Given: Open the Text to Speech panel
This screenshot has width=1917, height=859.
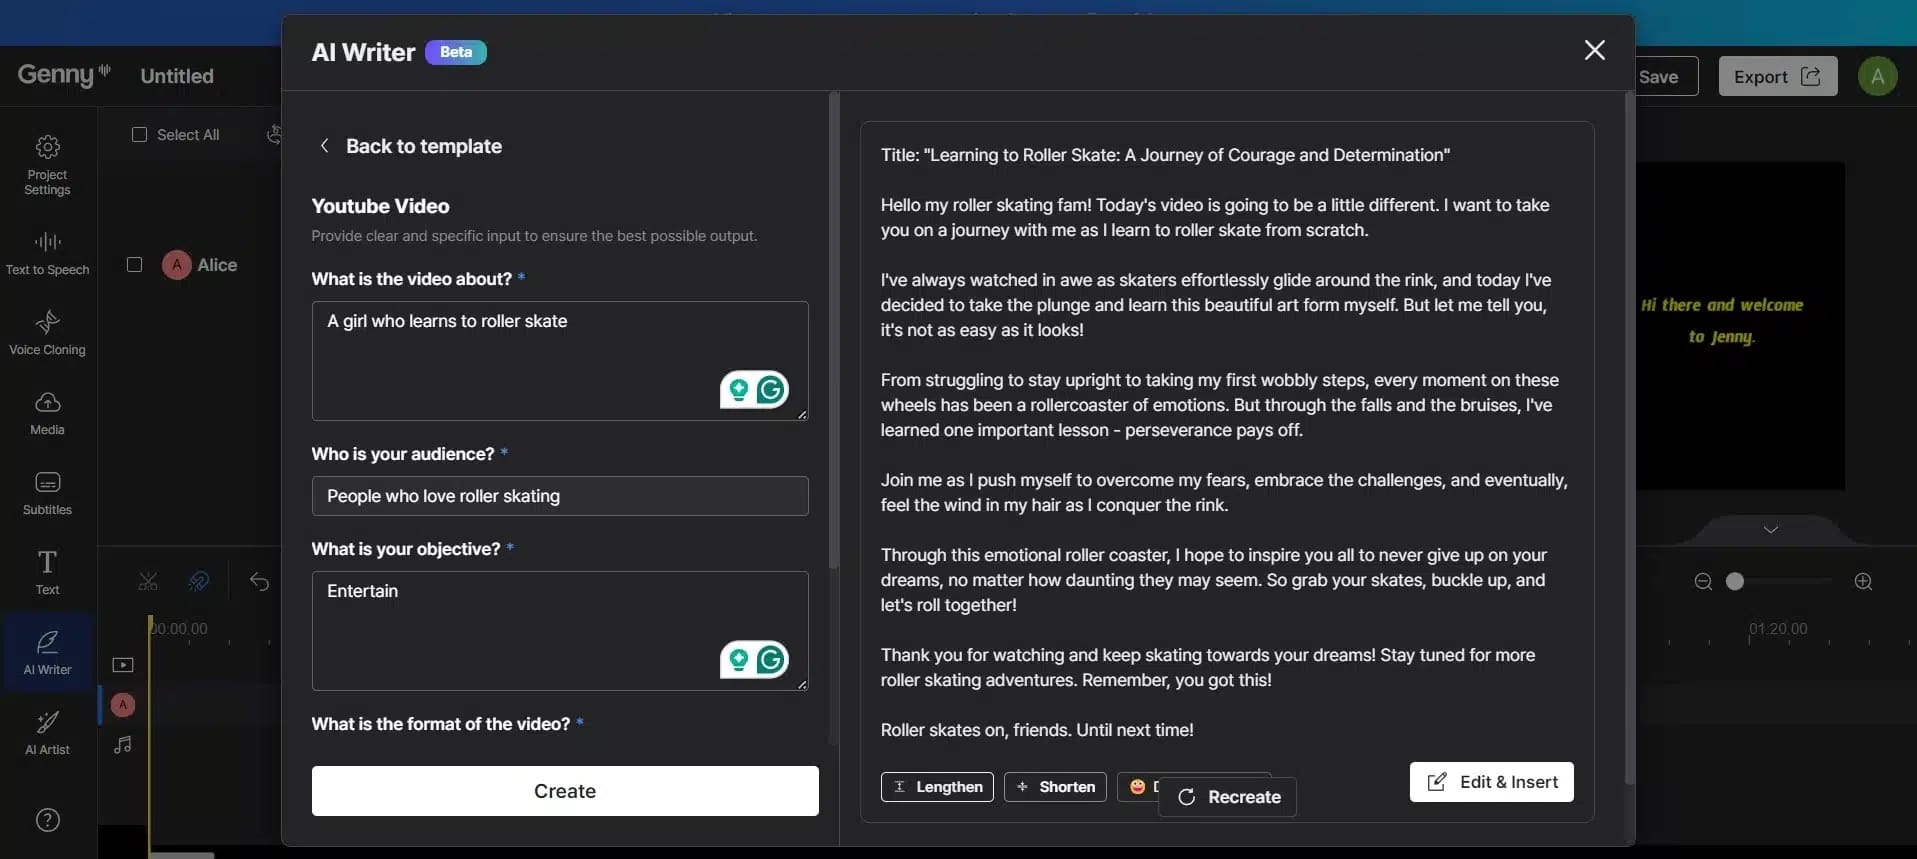Looking at the screenshot, I should pos(47,253).
